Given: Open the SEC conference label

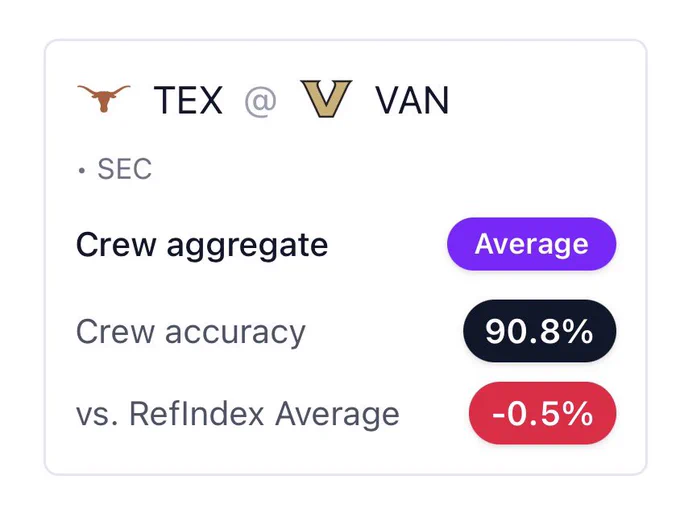Looking at the screenshot, I should pos(124,169).
